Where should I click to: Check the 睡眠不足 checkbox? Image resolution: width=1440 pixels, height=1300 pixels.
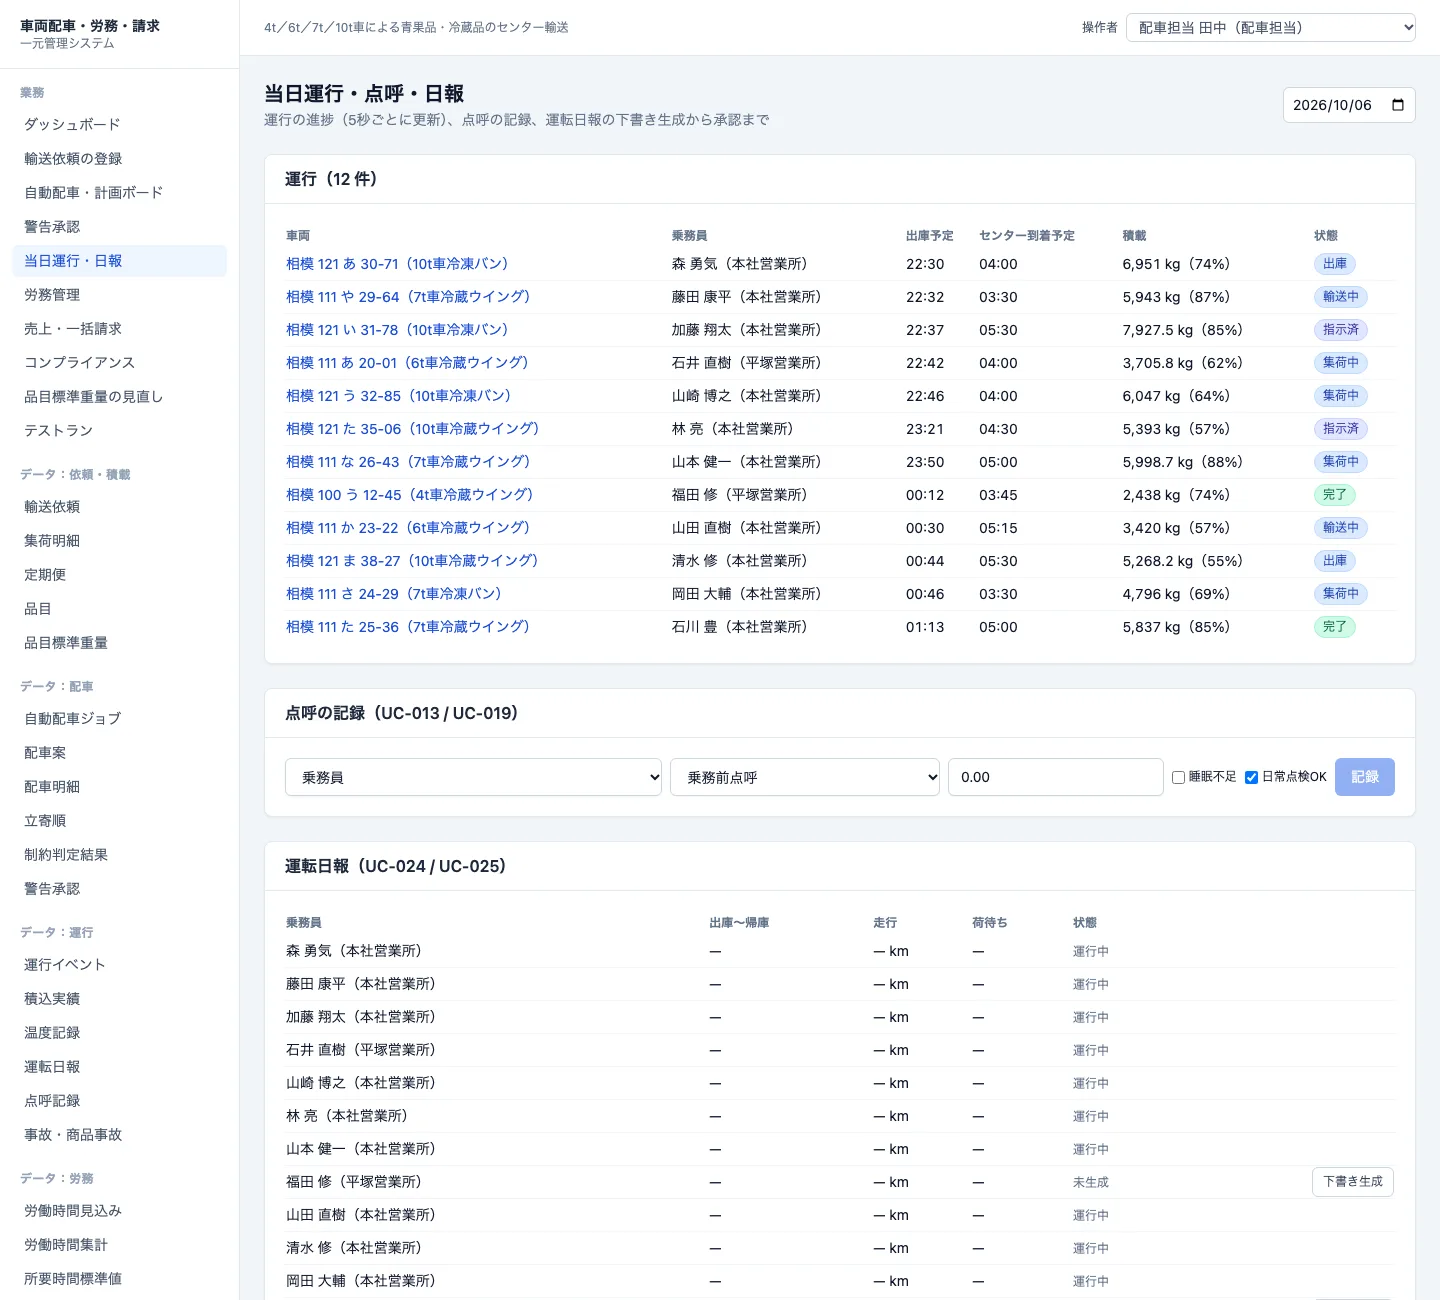(x=1178, y=777)
